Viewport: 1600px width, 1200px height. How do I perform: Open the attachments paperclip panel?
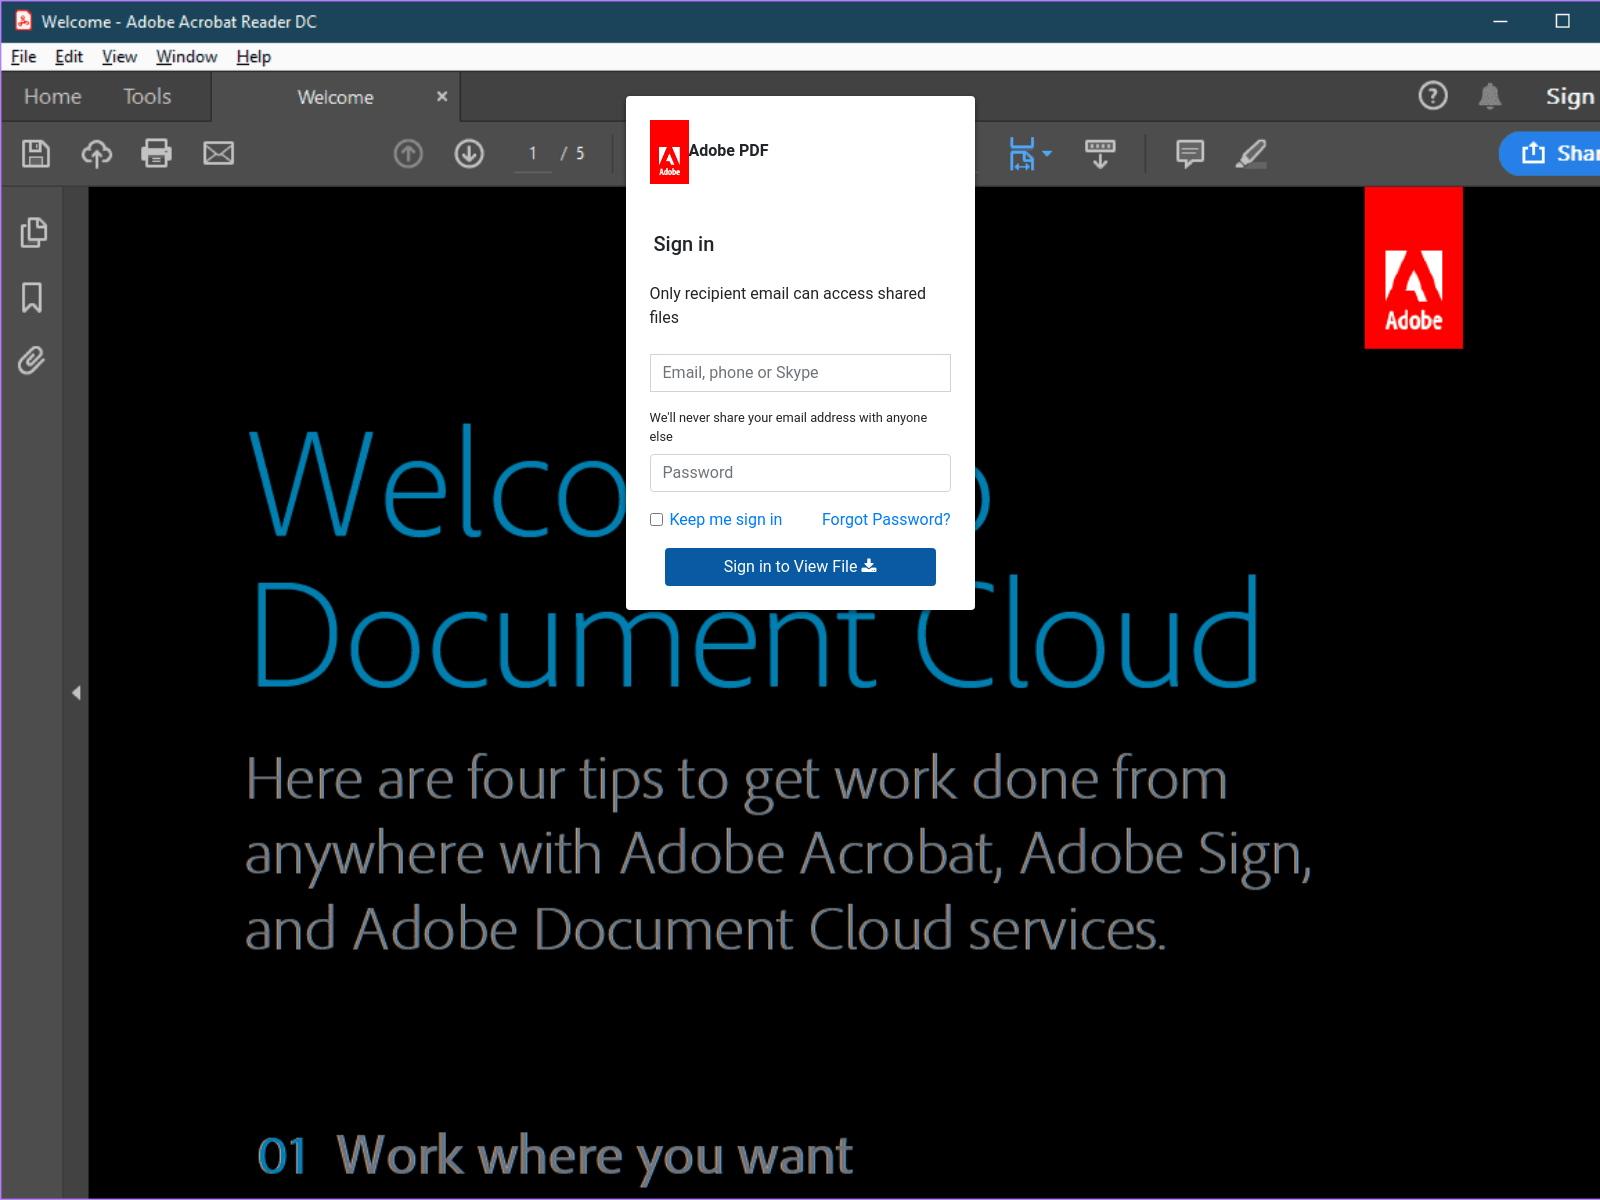click(32, 360)
